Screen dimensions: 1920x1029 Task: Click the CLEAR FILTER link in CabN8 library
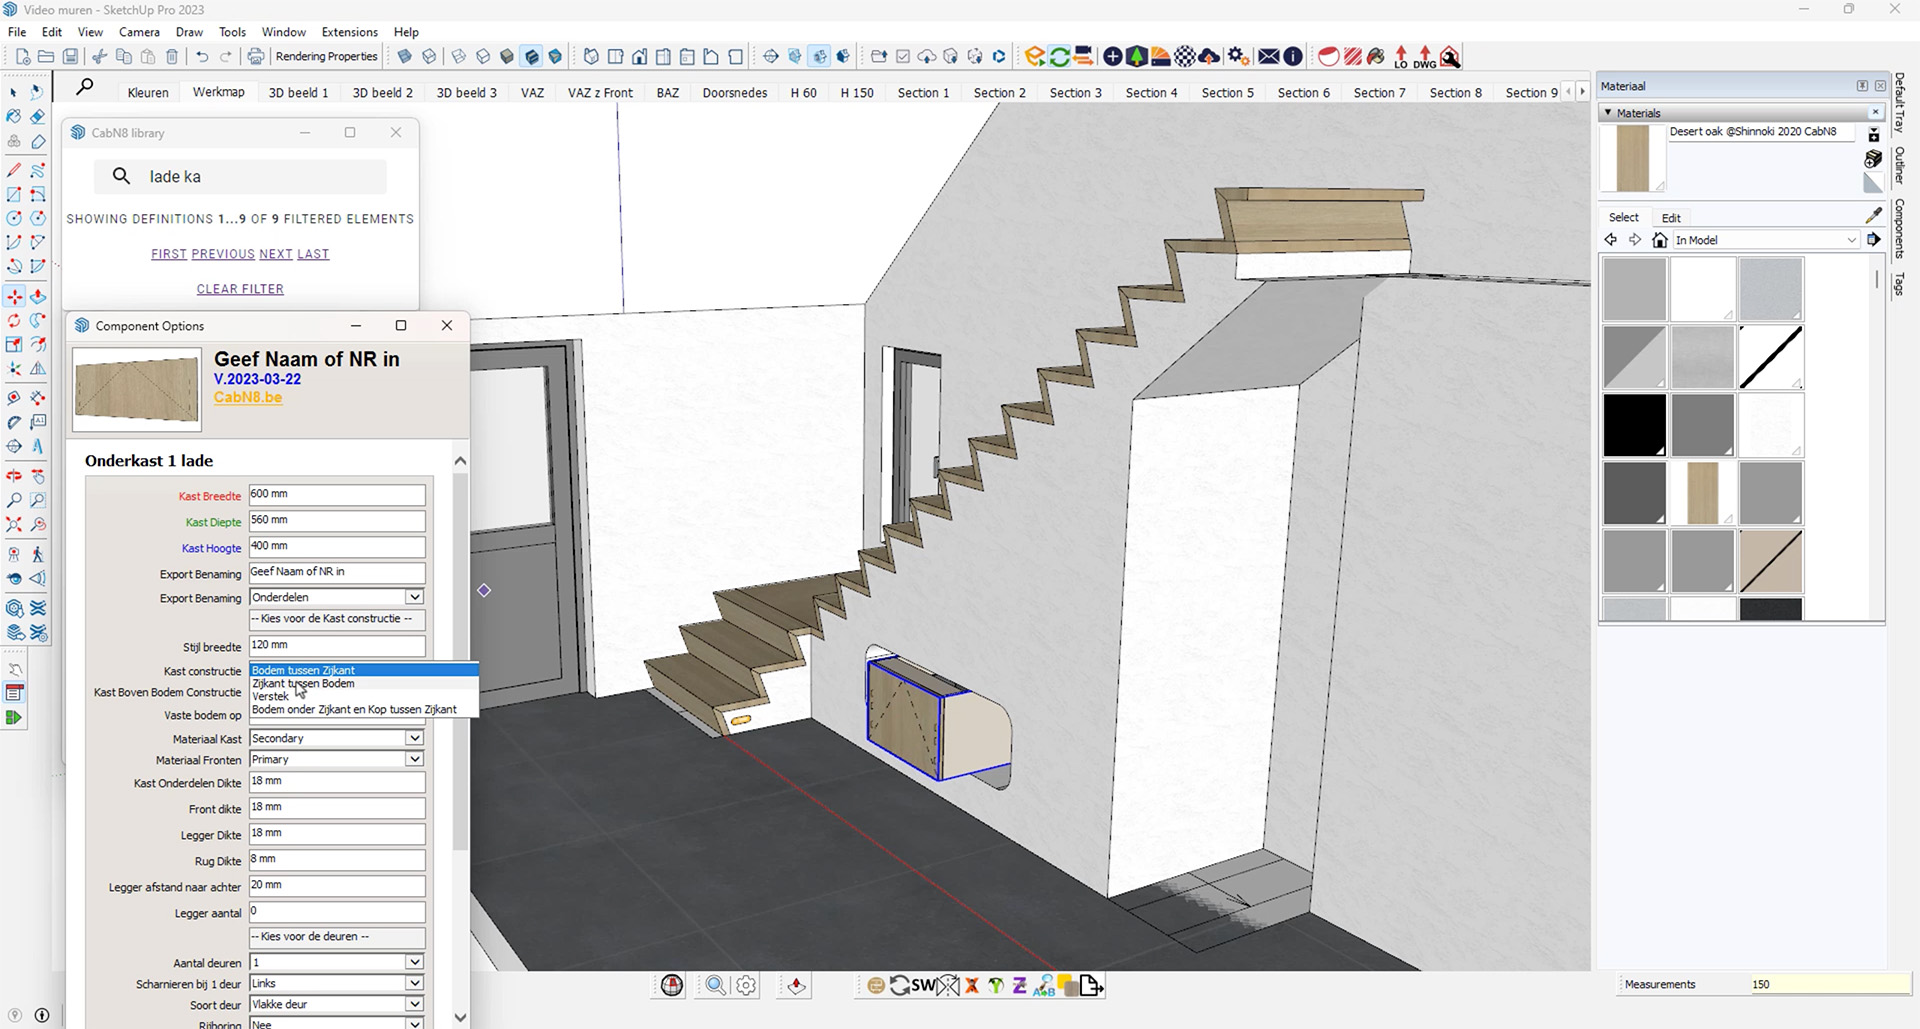click(x=240, y=289)
